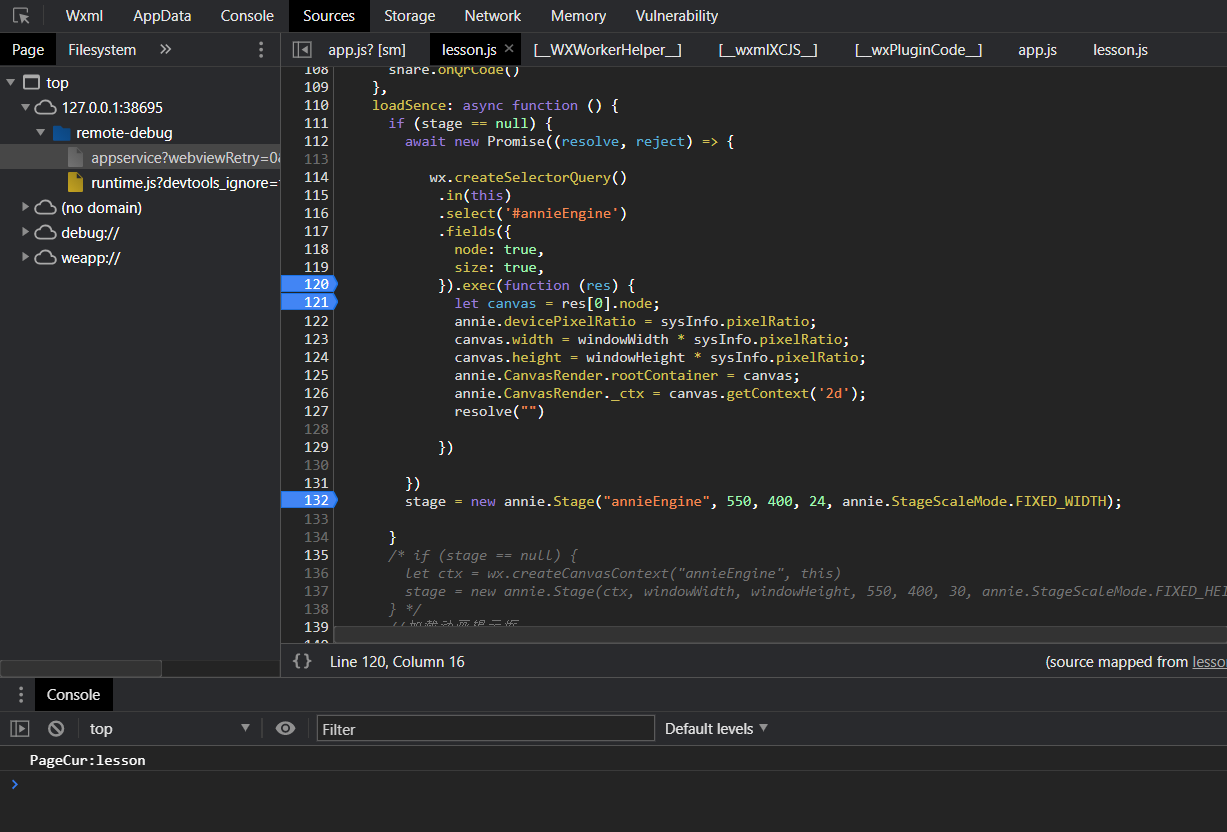Switch to the Network tab
This screenshot has height=832, width=1227.
[x=492, y=16]
